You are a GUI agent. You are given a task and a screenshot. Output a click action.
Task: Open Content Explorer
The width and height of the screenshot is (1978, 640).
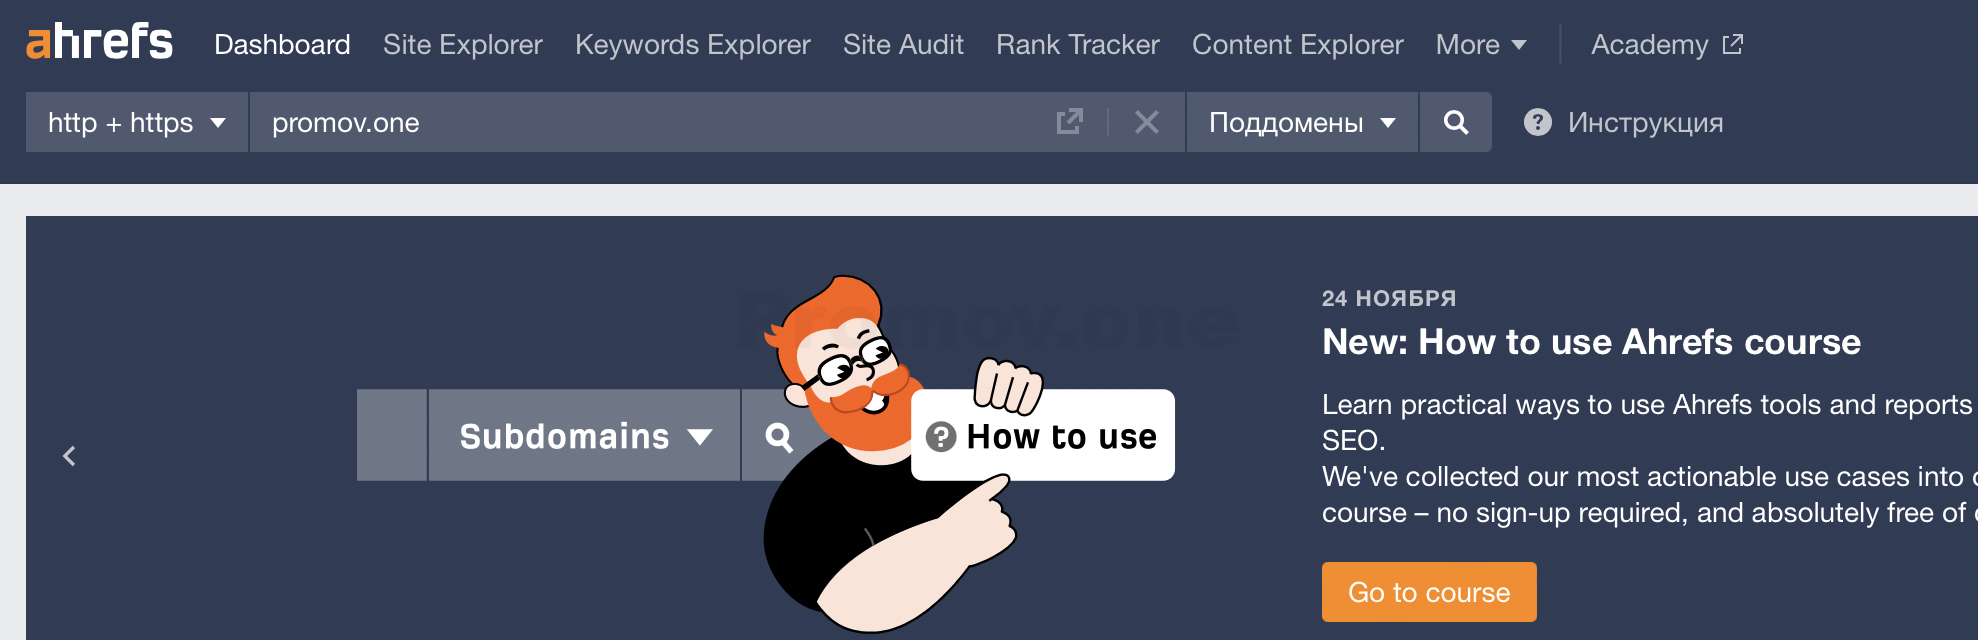pyautogui.click(x=1297, y=45)
